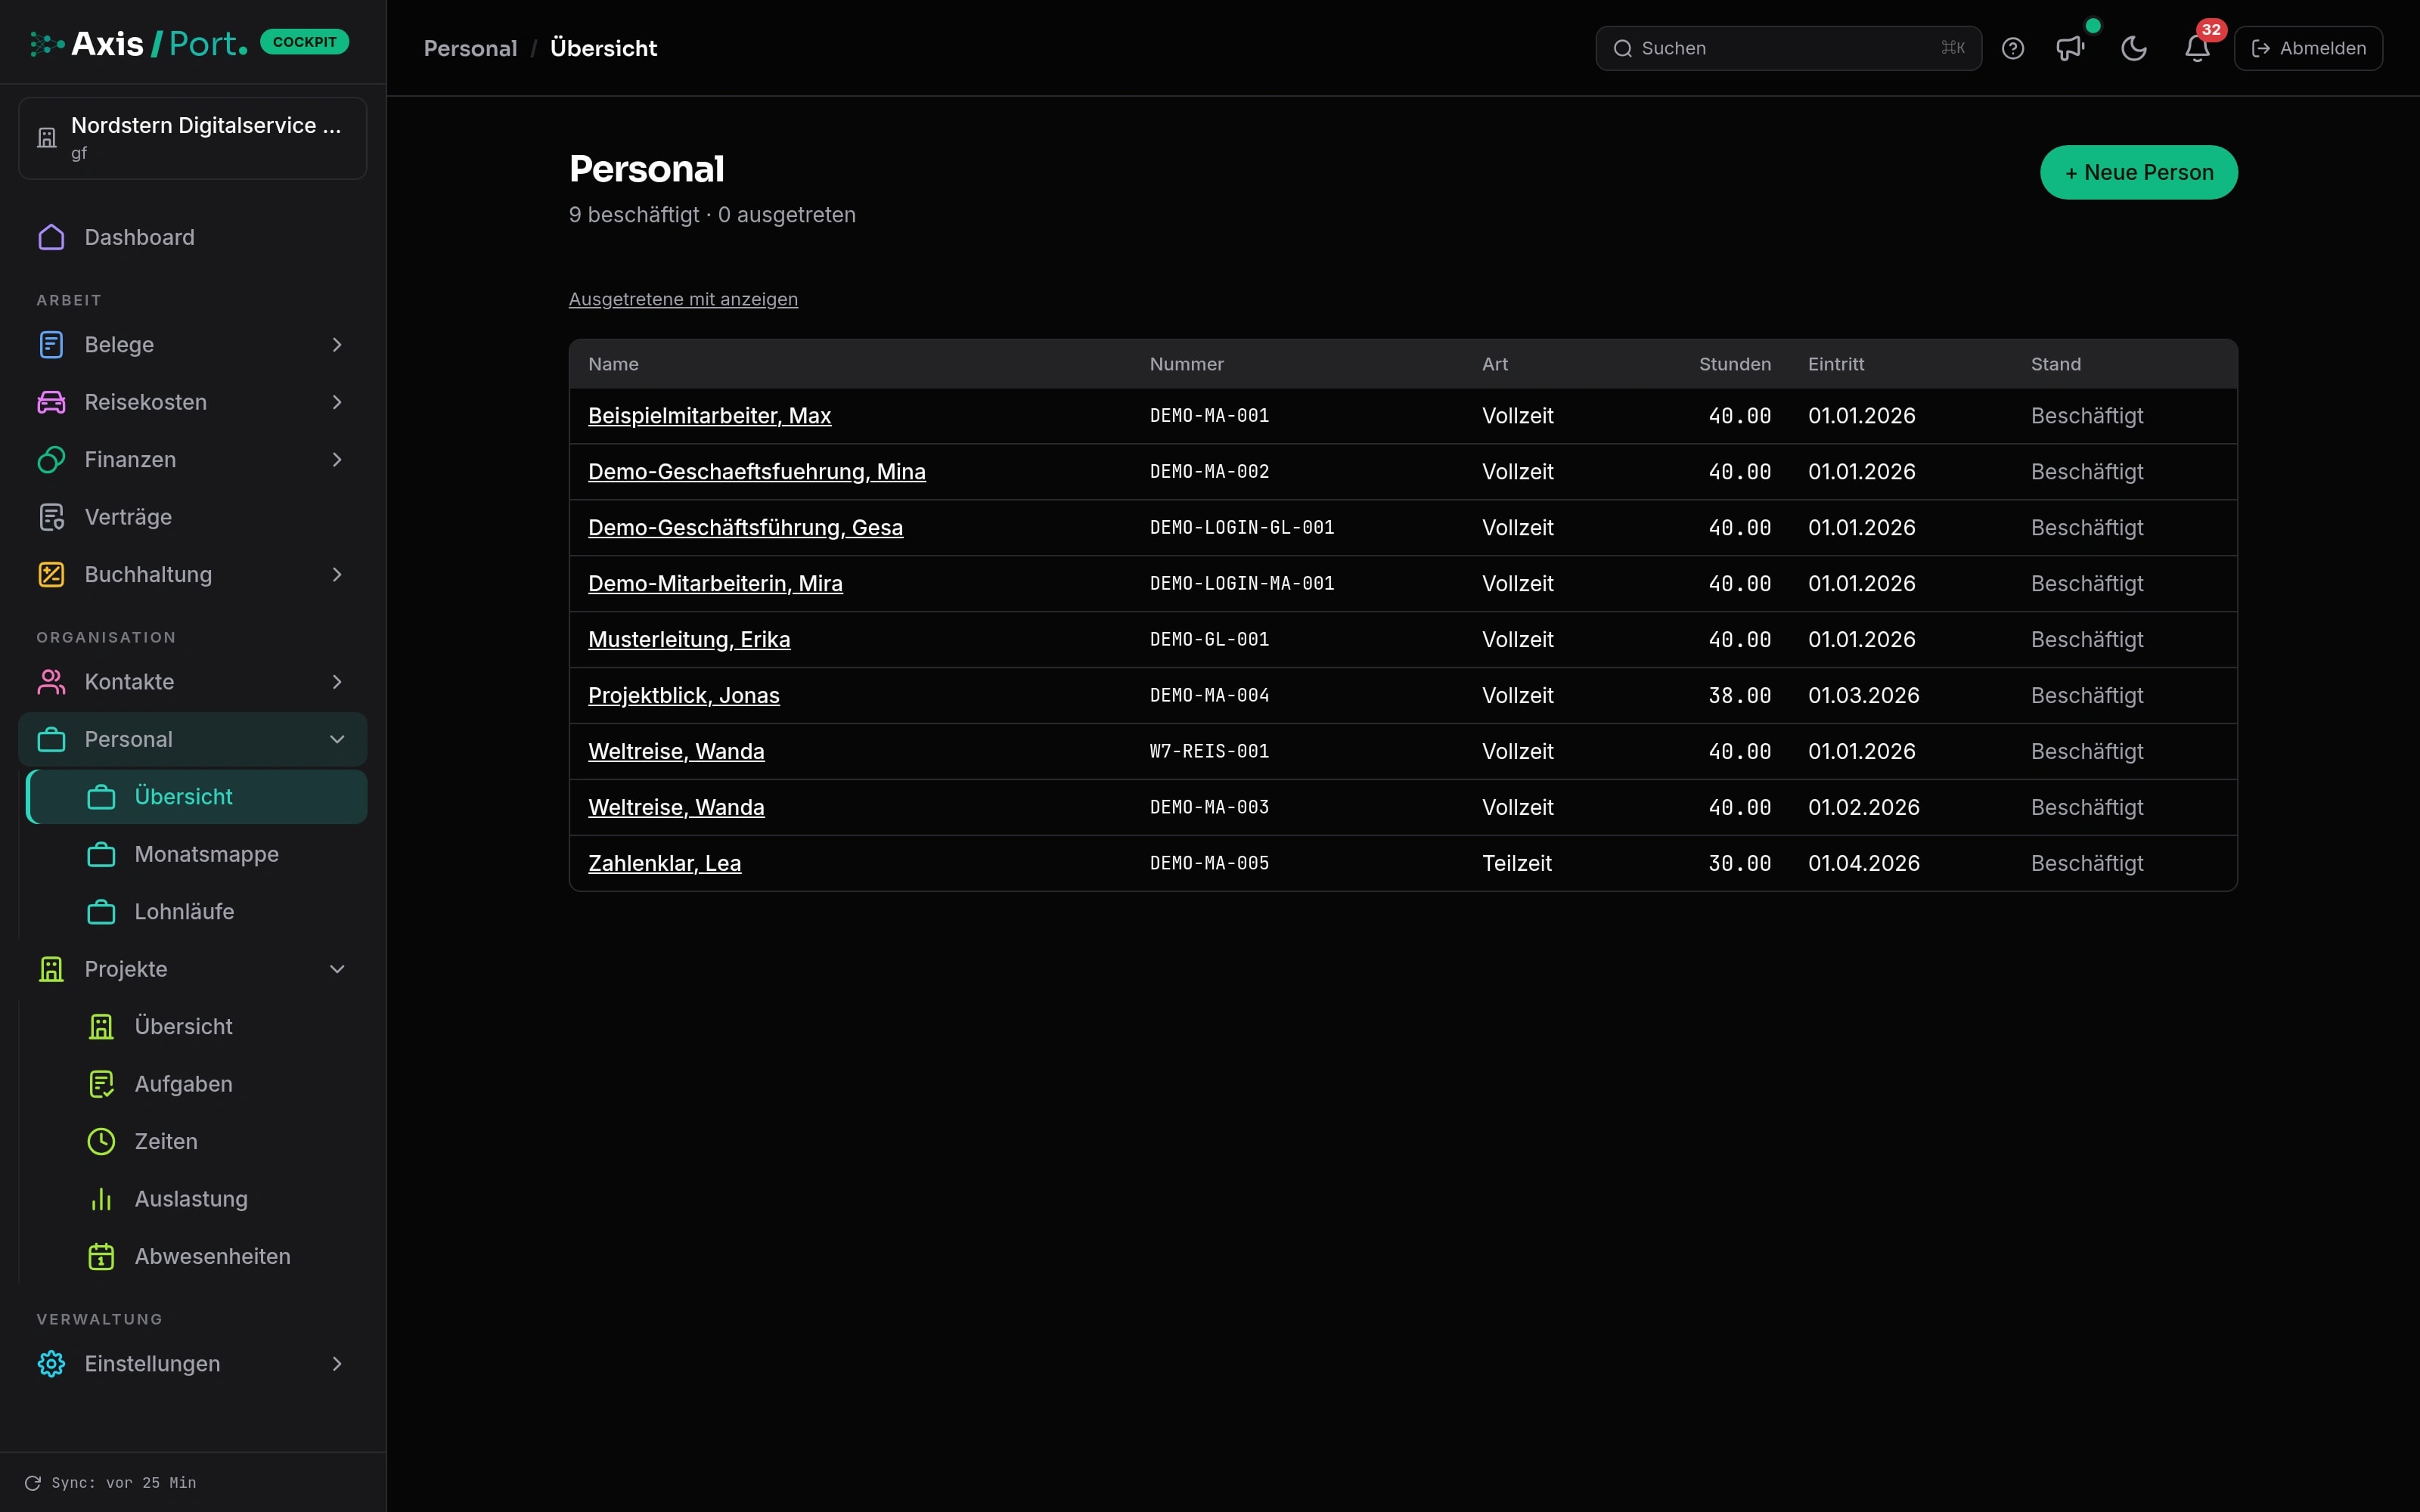Open employee Beispielmitarbeiter, Max
Screen dimensions: 2420x1512
pyautogui.click(x=709, y=416)
